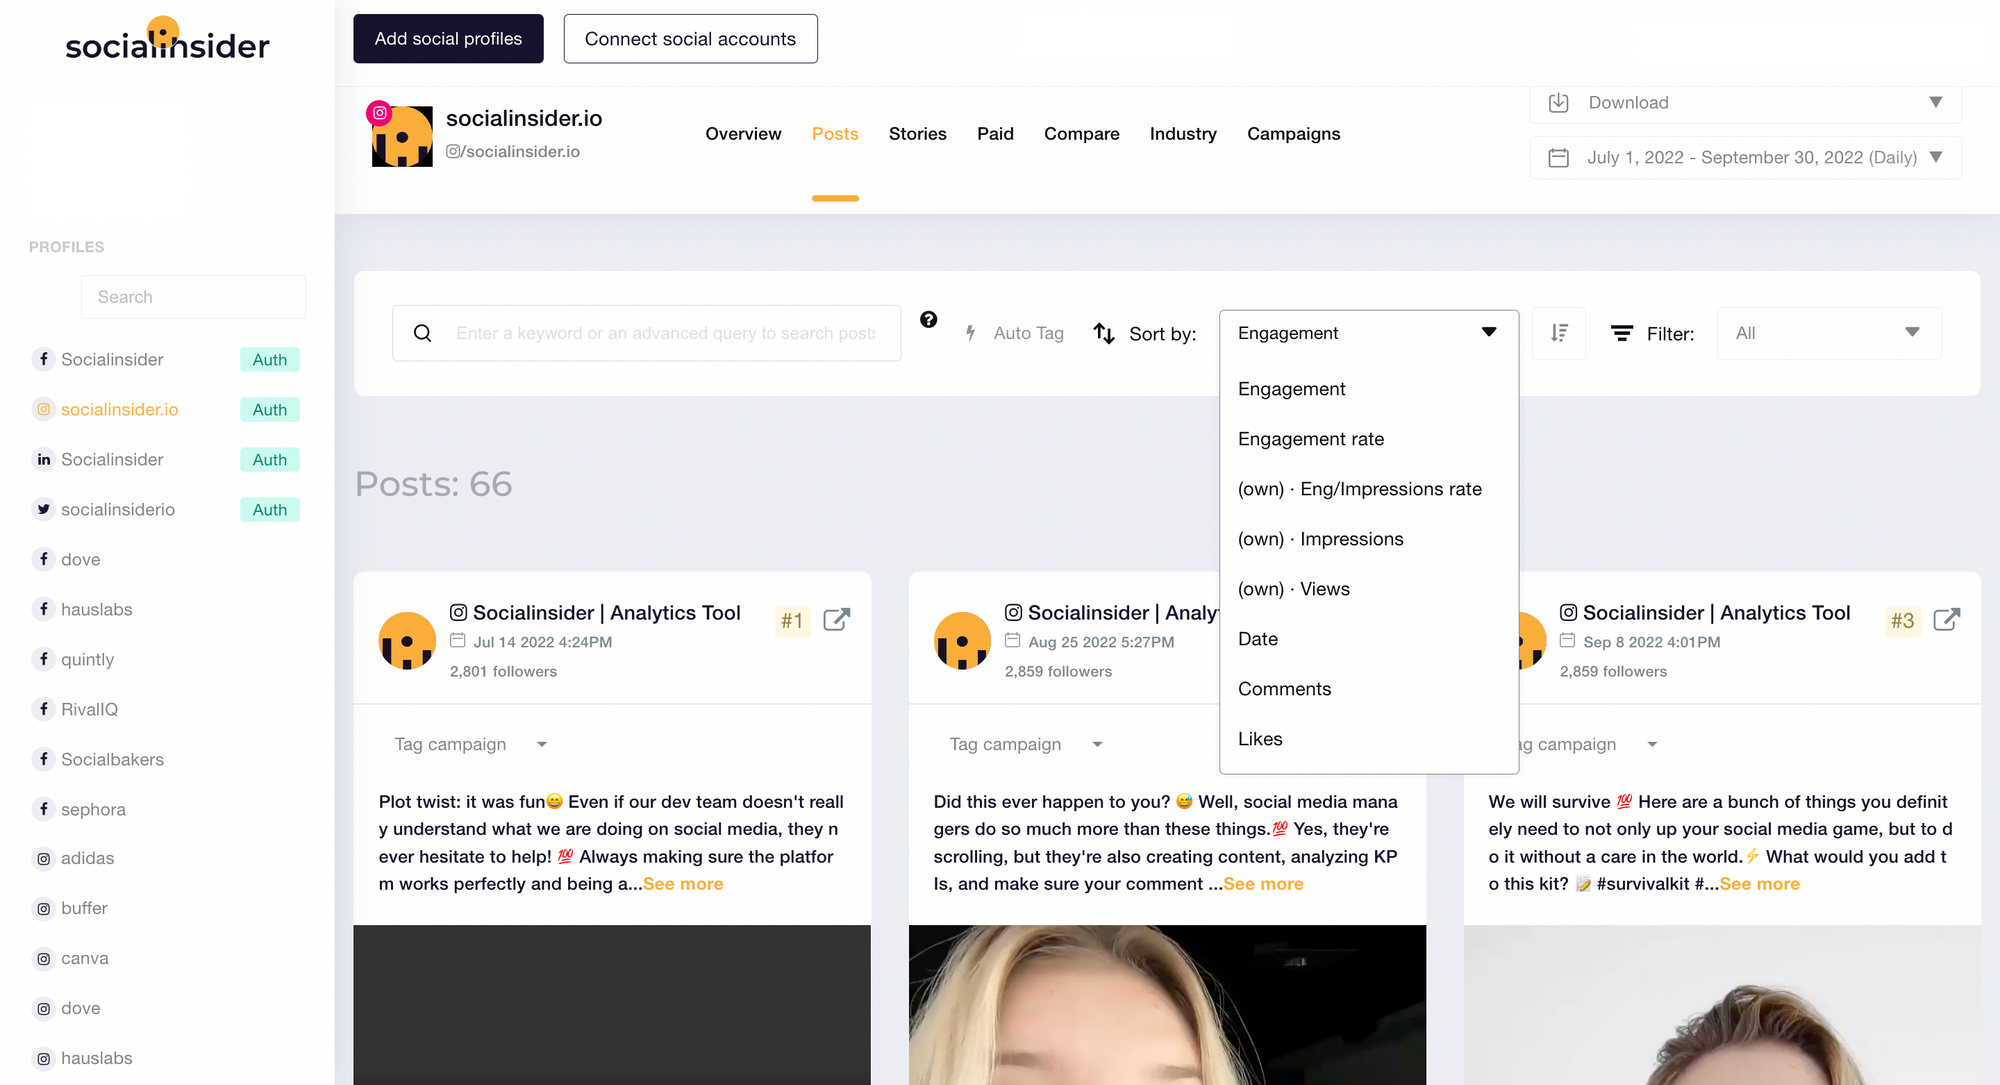The height and width of the screenshot is (1085, 2000).
Task: Open Tag campaign dropdown on post #3
Action: (x=1586, y=744)
